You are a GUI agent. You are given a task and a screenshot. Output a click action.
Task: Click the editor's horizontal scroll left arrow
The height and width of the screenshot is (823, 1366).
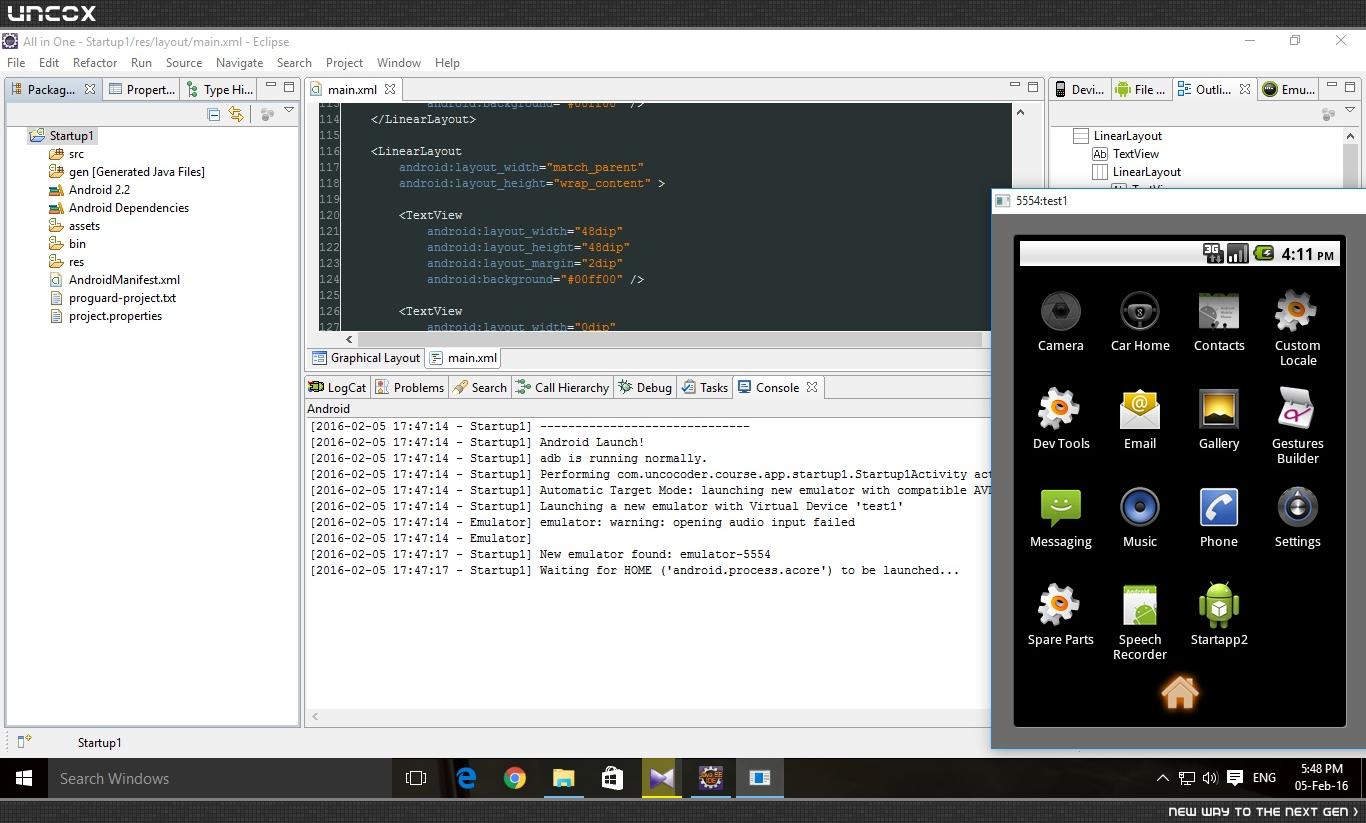pyautogui.click(x=349, y=339)
